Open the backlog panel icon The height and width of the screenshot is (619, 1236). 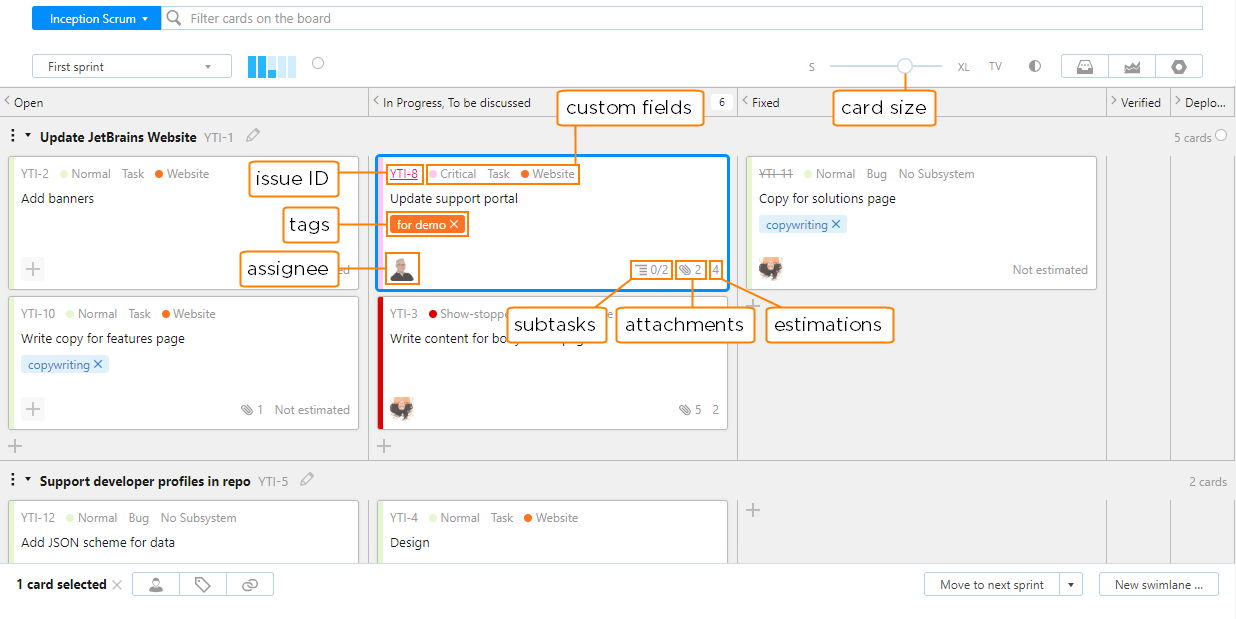[1084, 66]
